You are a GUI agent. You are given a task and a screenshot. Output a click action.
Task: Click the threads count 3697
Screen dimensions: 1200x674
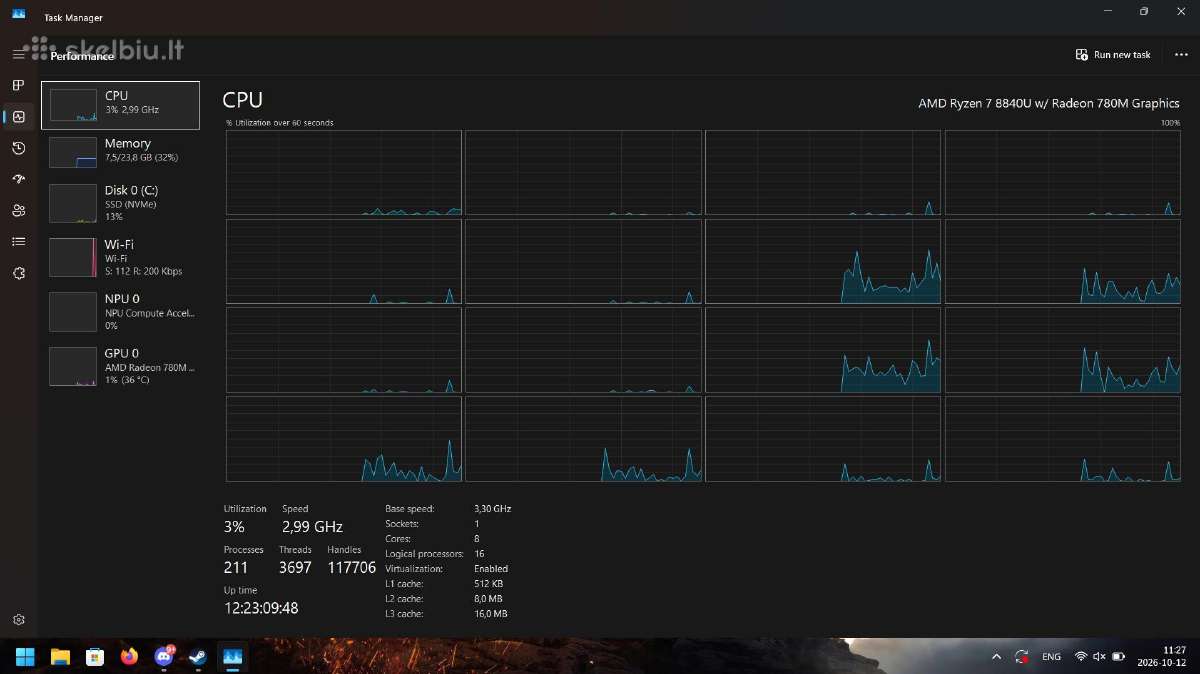point(295,568)
